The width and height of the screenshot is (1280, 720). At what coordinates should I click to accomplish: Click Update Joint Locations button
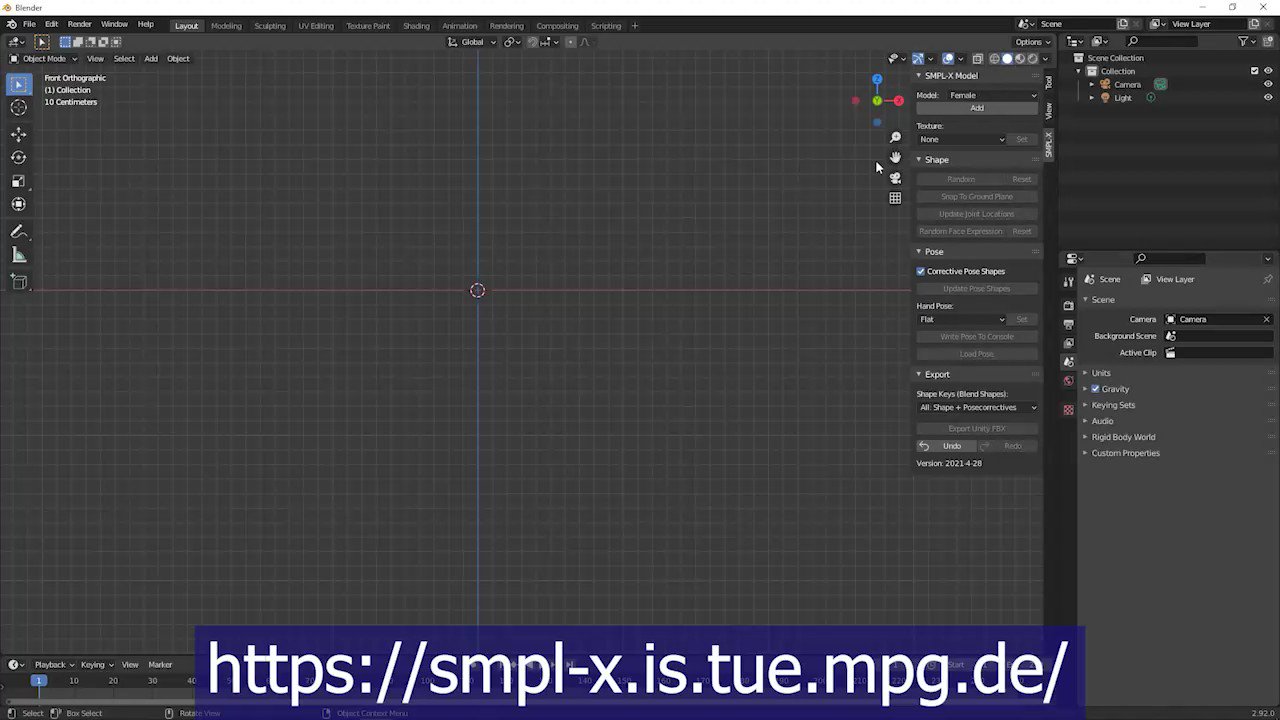click(977, 214)
